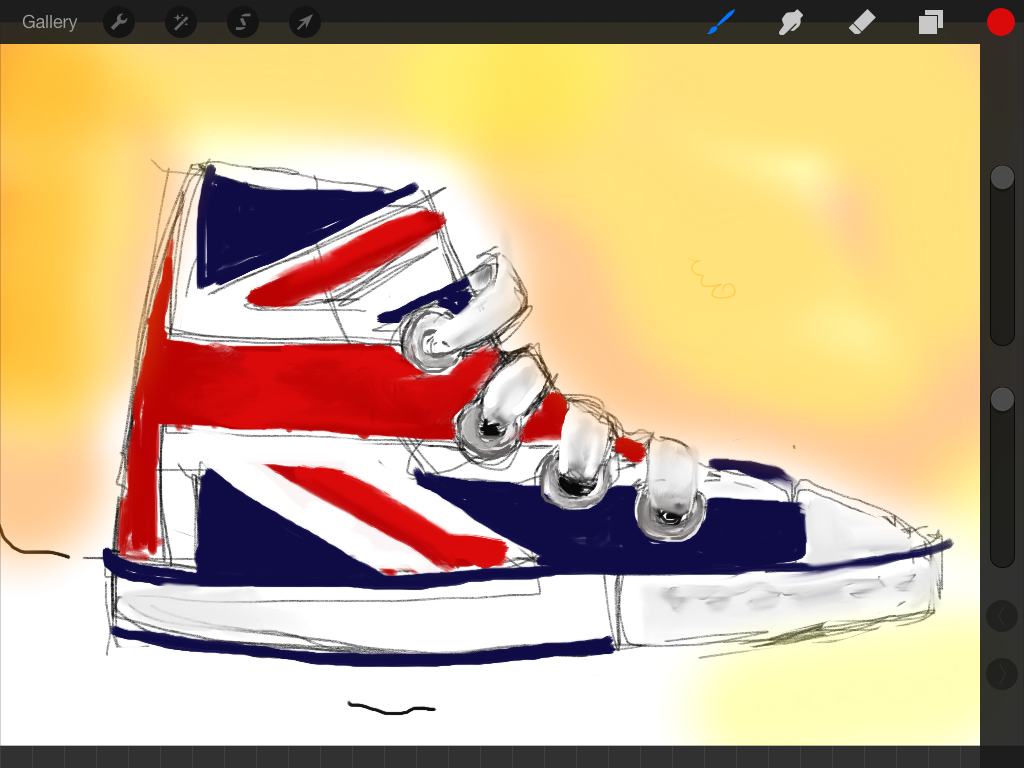Image resolution: width=1024 pixels, height=768 pixels.
Task: Tap the Undo arrow button
Action: pos(1002,616)
